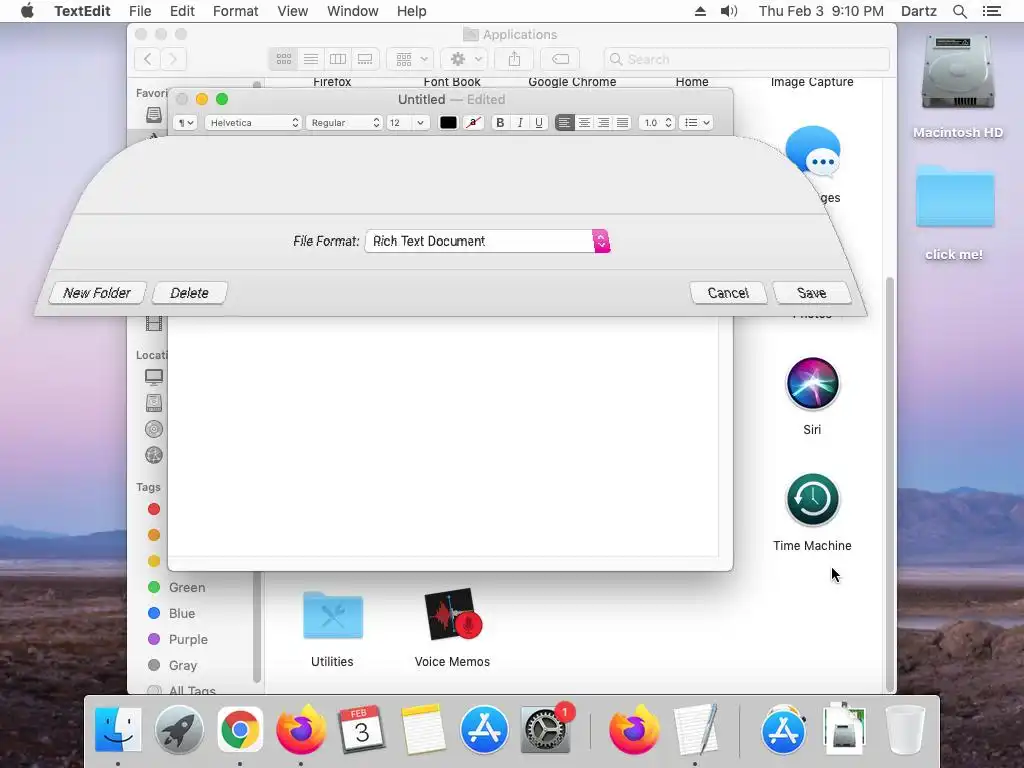
Task: Toggle italic formatting in TextEdit toolbar
Action: pos(520,123)
